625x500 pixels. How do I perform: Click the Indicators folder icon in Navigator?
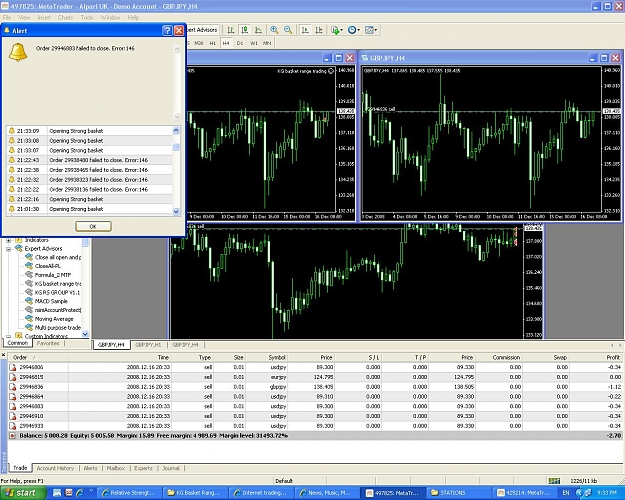19,240
